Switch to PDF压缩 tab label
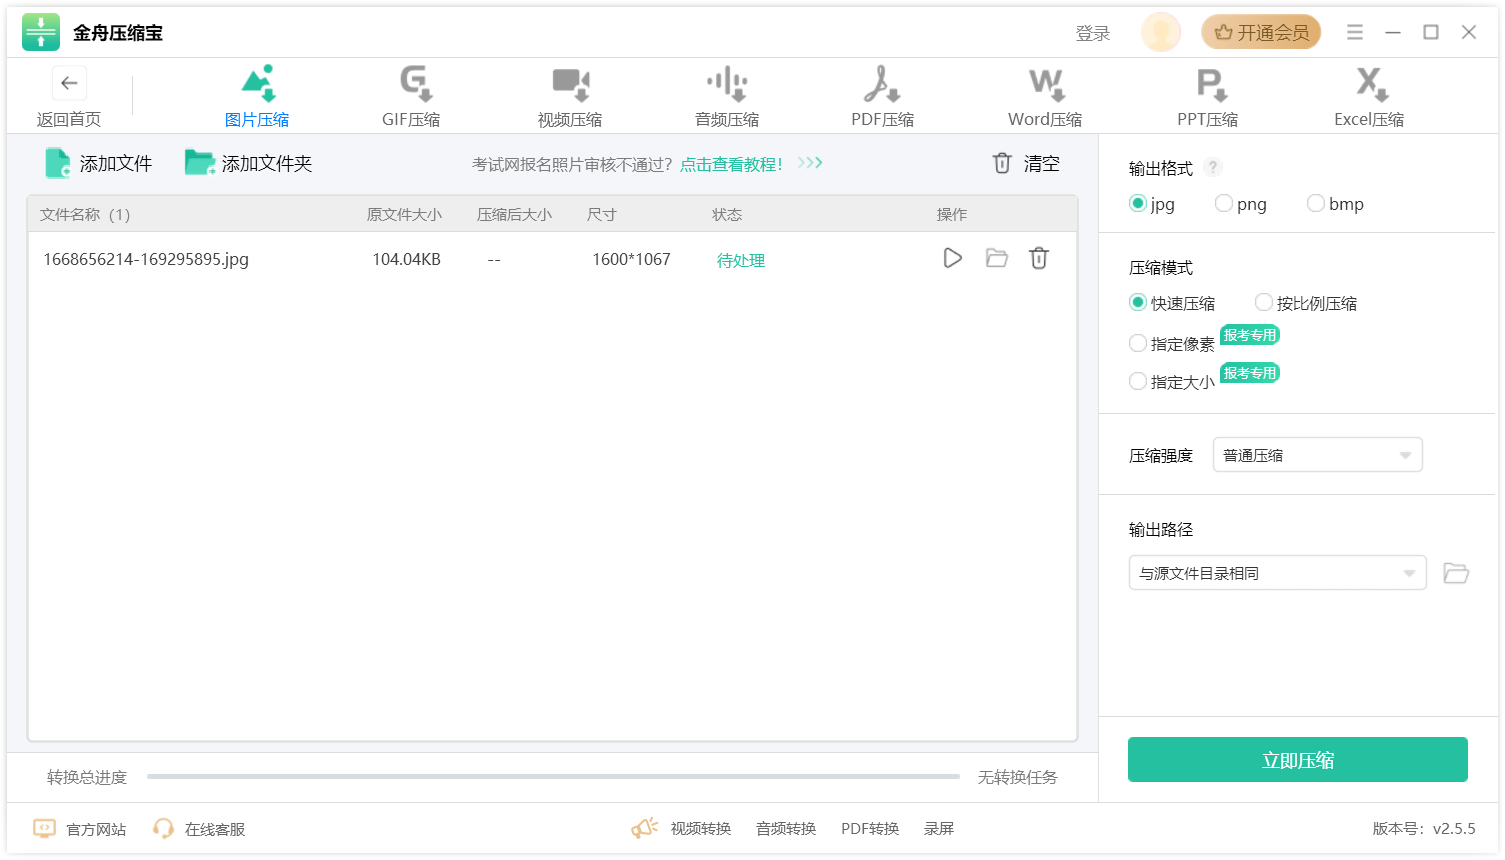Image resolution: width=1505 pixels, height=860 pixels. 883,119
